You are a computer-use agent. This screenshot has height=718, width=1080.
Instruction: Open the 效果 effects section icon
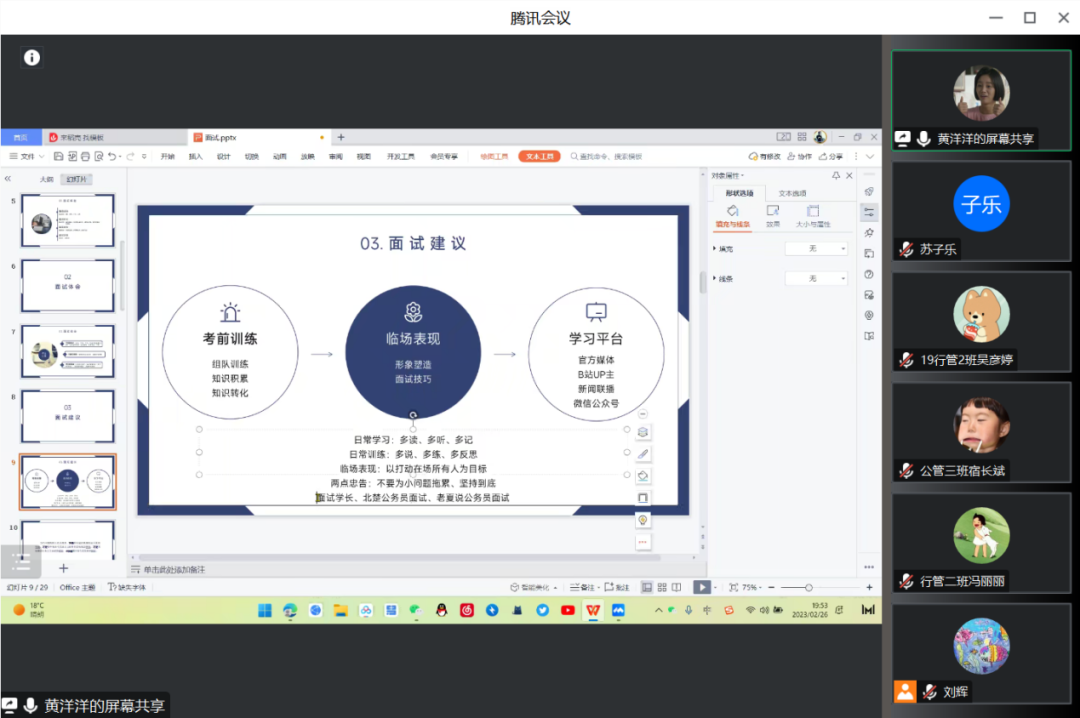pos(772,217)
